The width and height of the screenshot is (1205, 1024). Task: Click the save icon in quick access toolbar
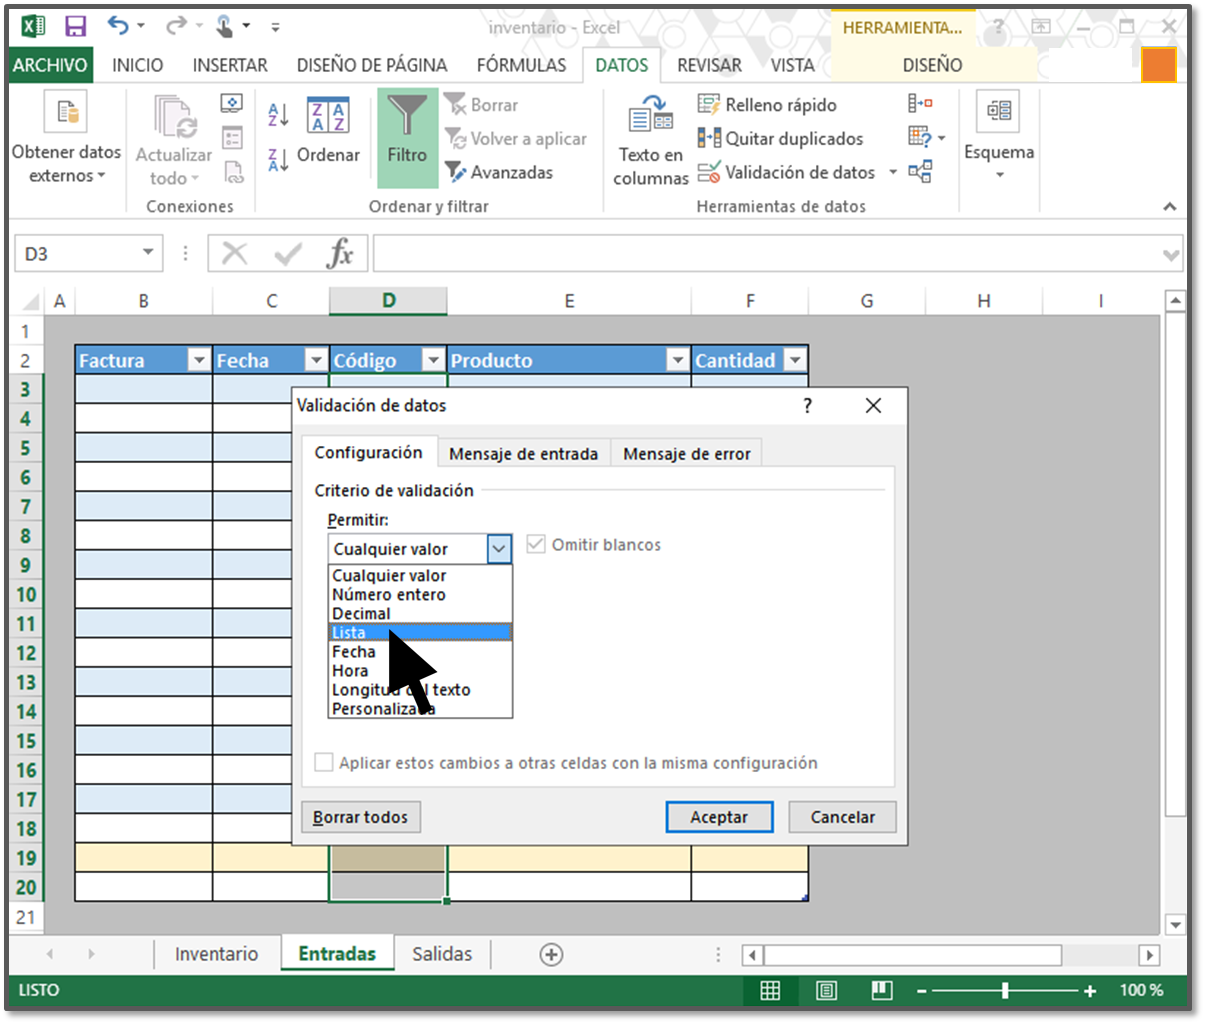tap(75, 27)
